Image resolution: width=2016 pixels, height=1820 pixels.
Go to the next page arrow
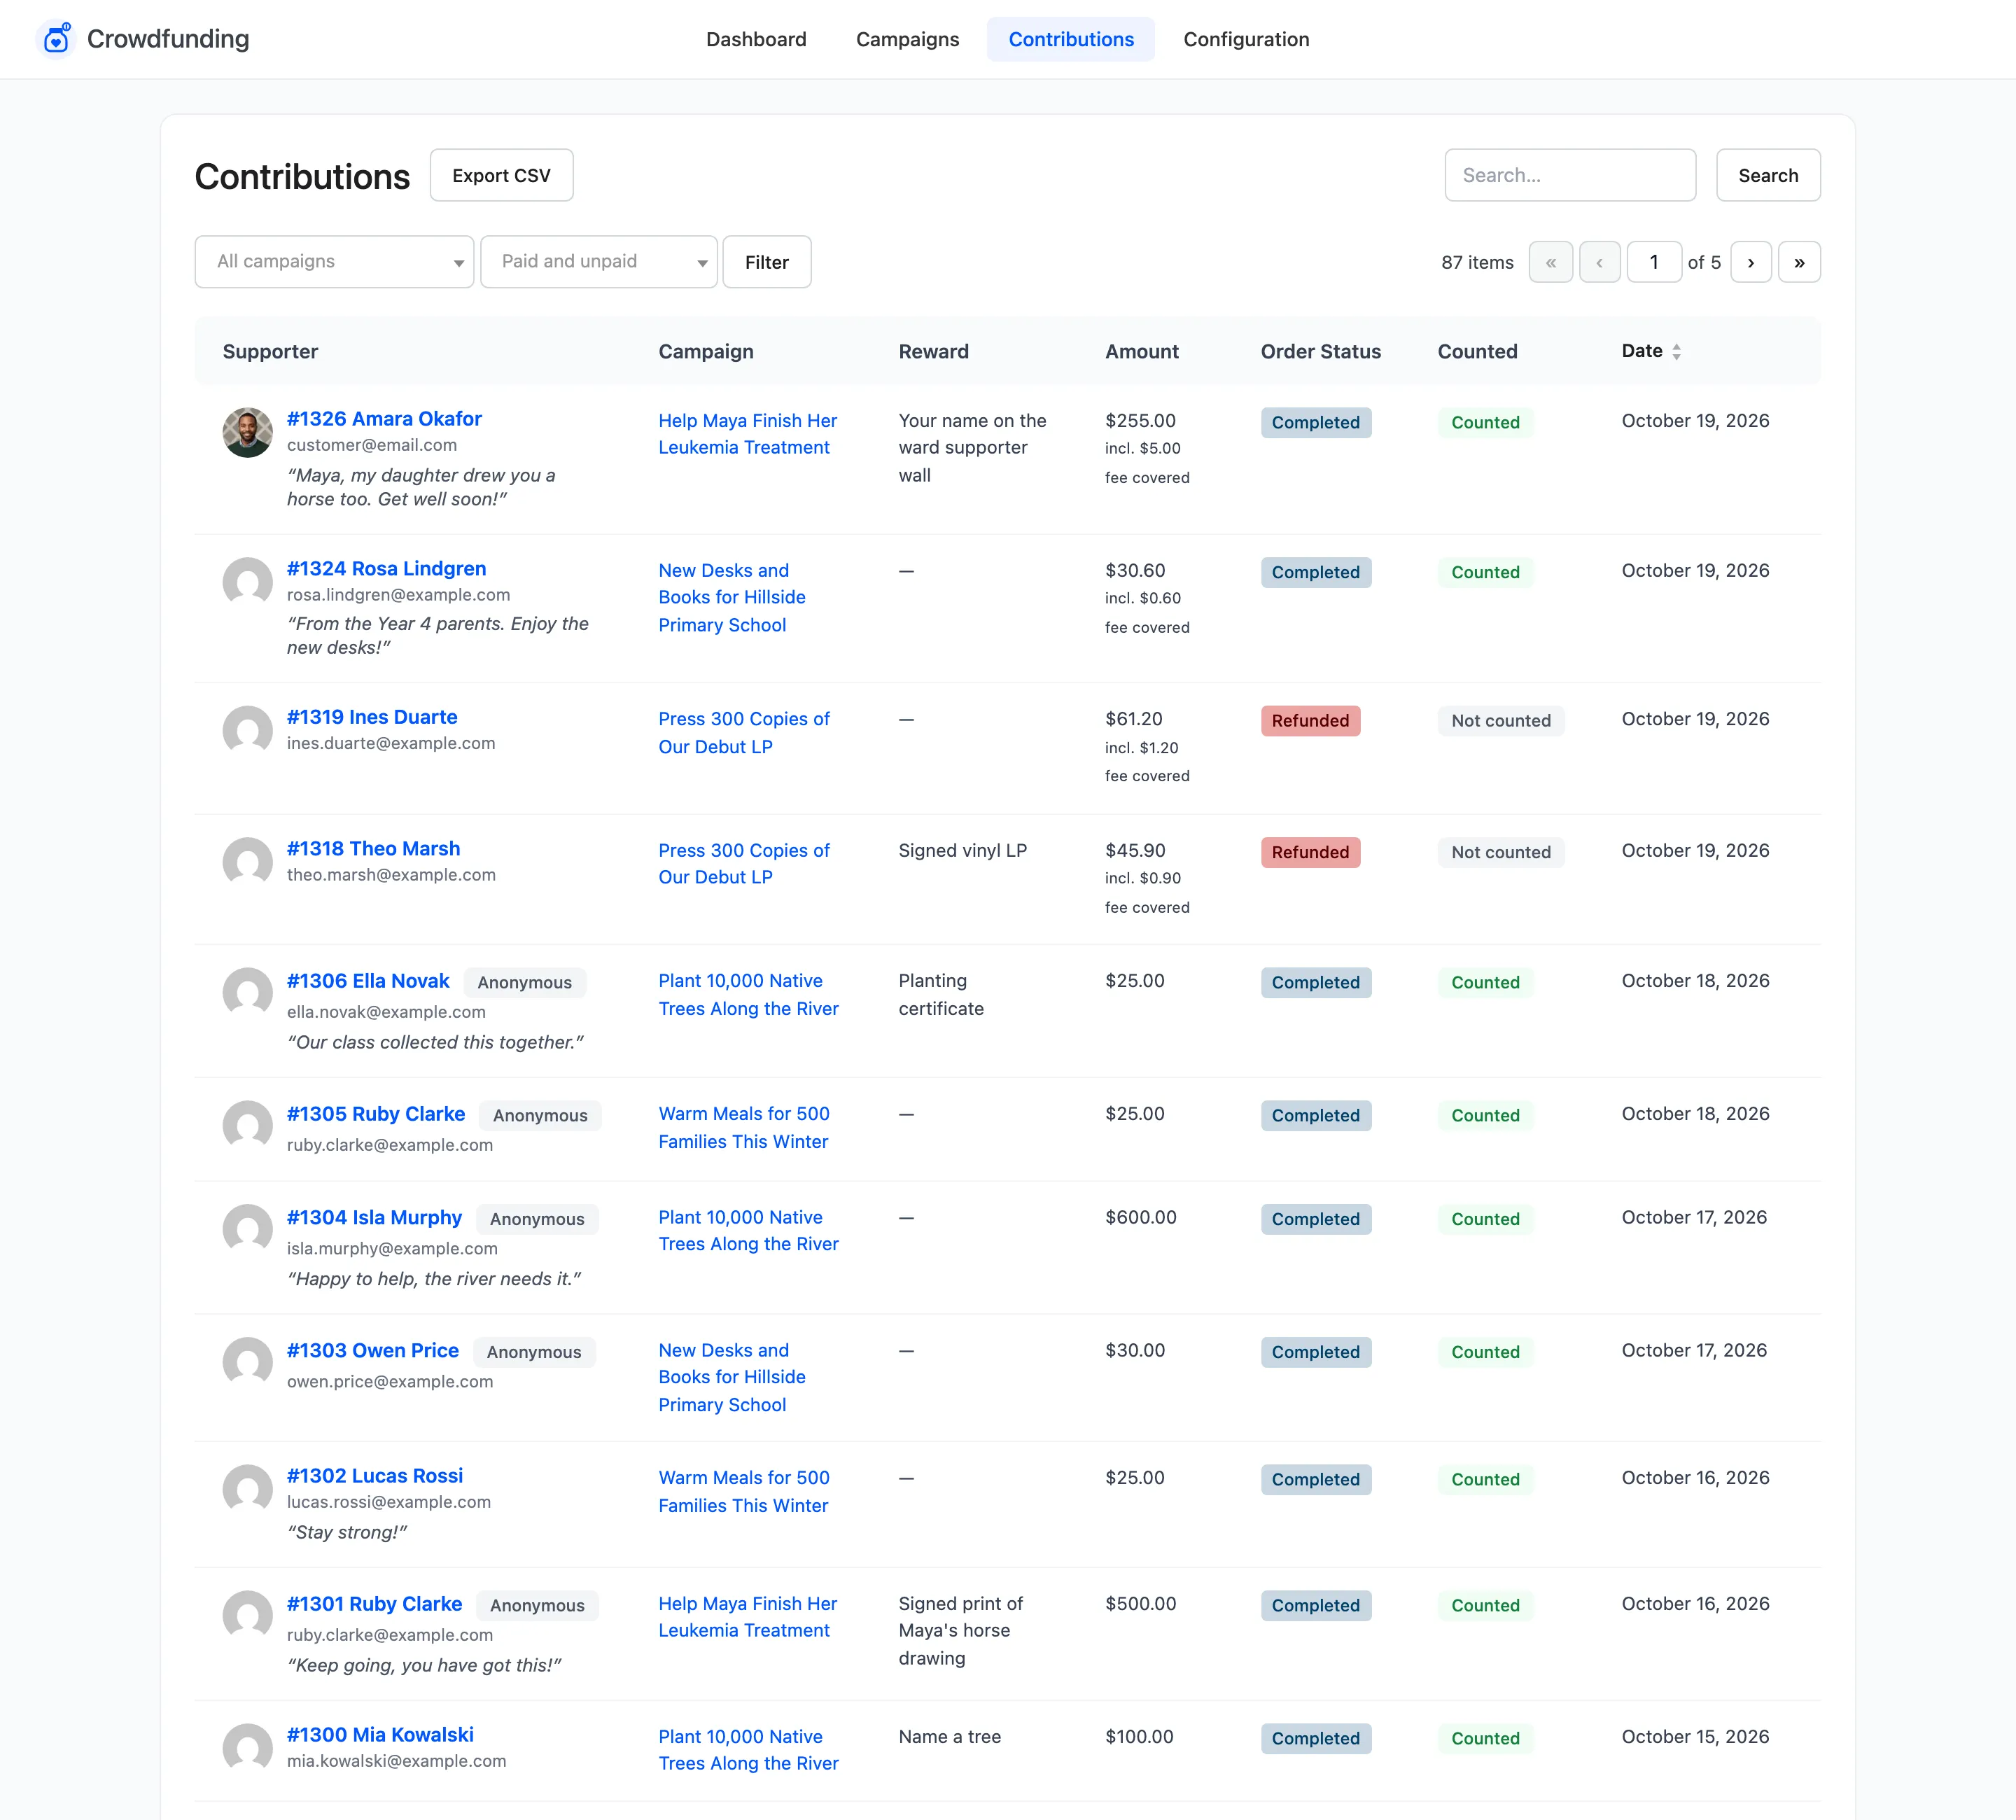1750,262
